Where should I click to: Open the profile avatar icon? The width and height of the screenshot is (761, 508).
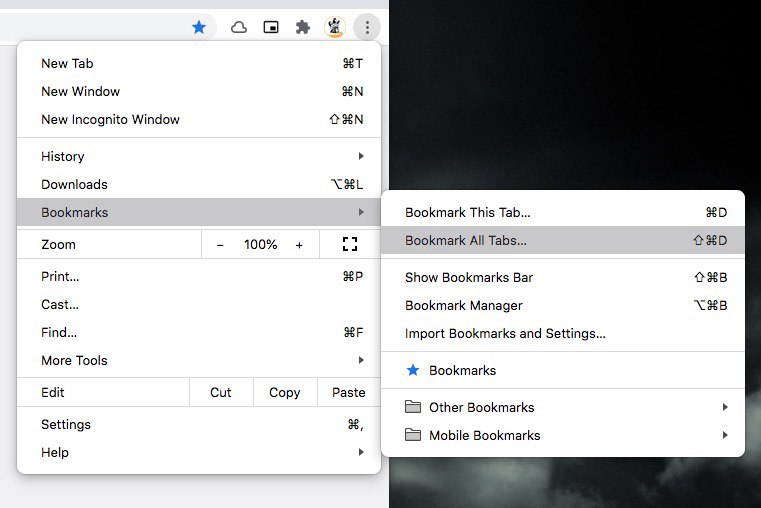335,27
